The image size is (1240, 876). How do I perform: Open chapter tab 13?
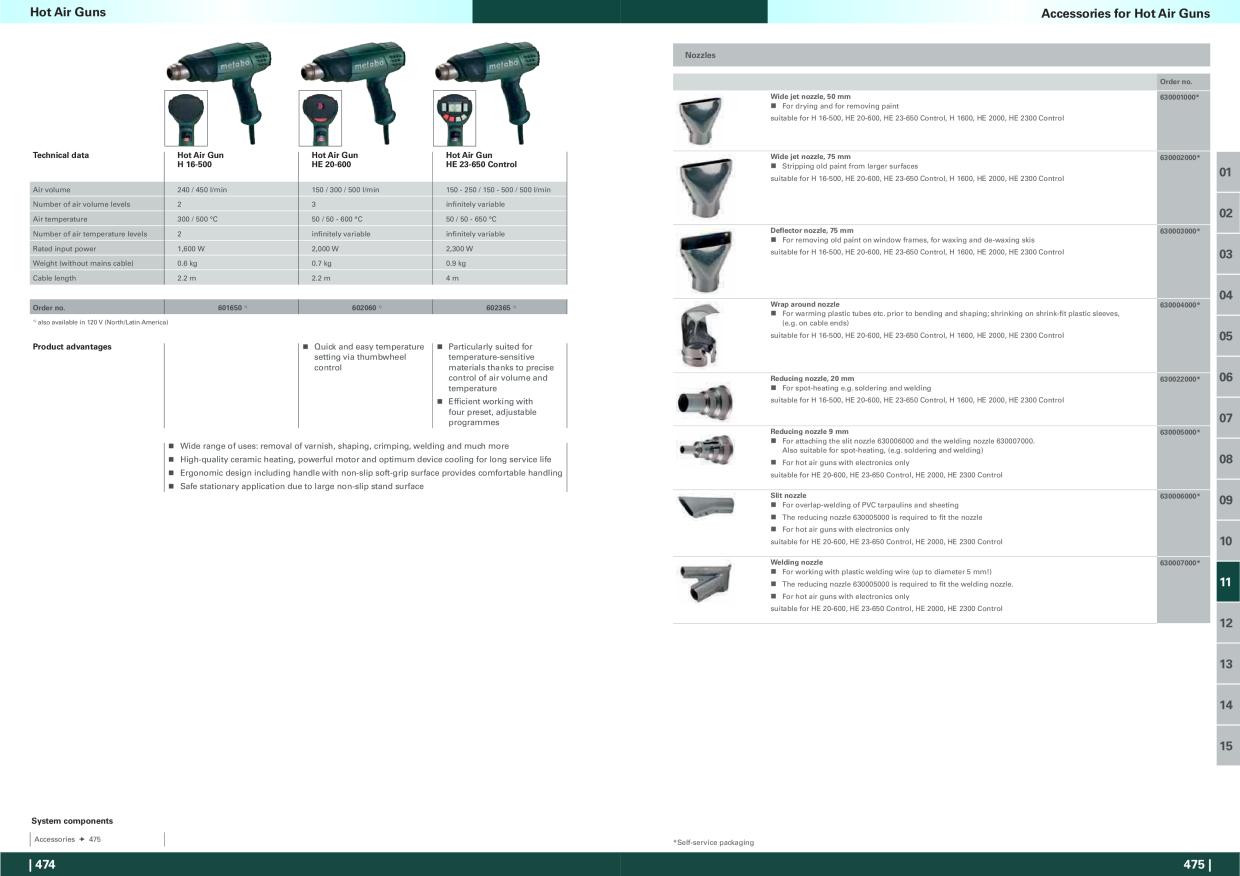tap(1228, 664)
